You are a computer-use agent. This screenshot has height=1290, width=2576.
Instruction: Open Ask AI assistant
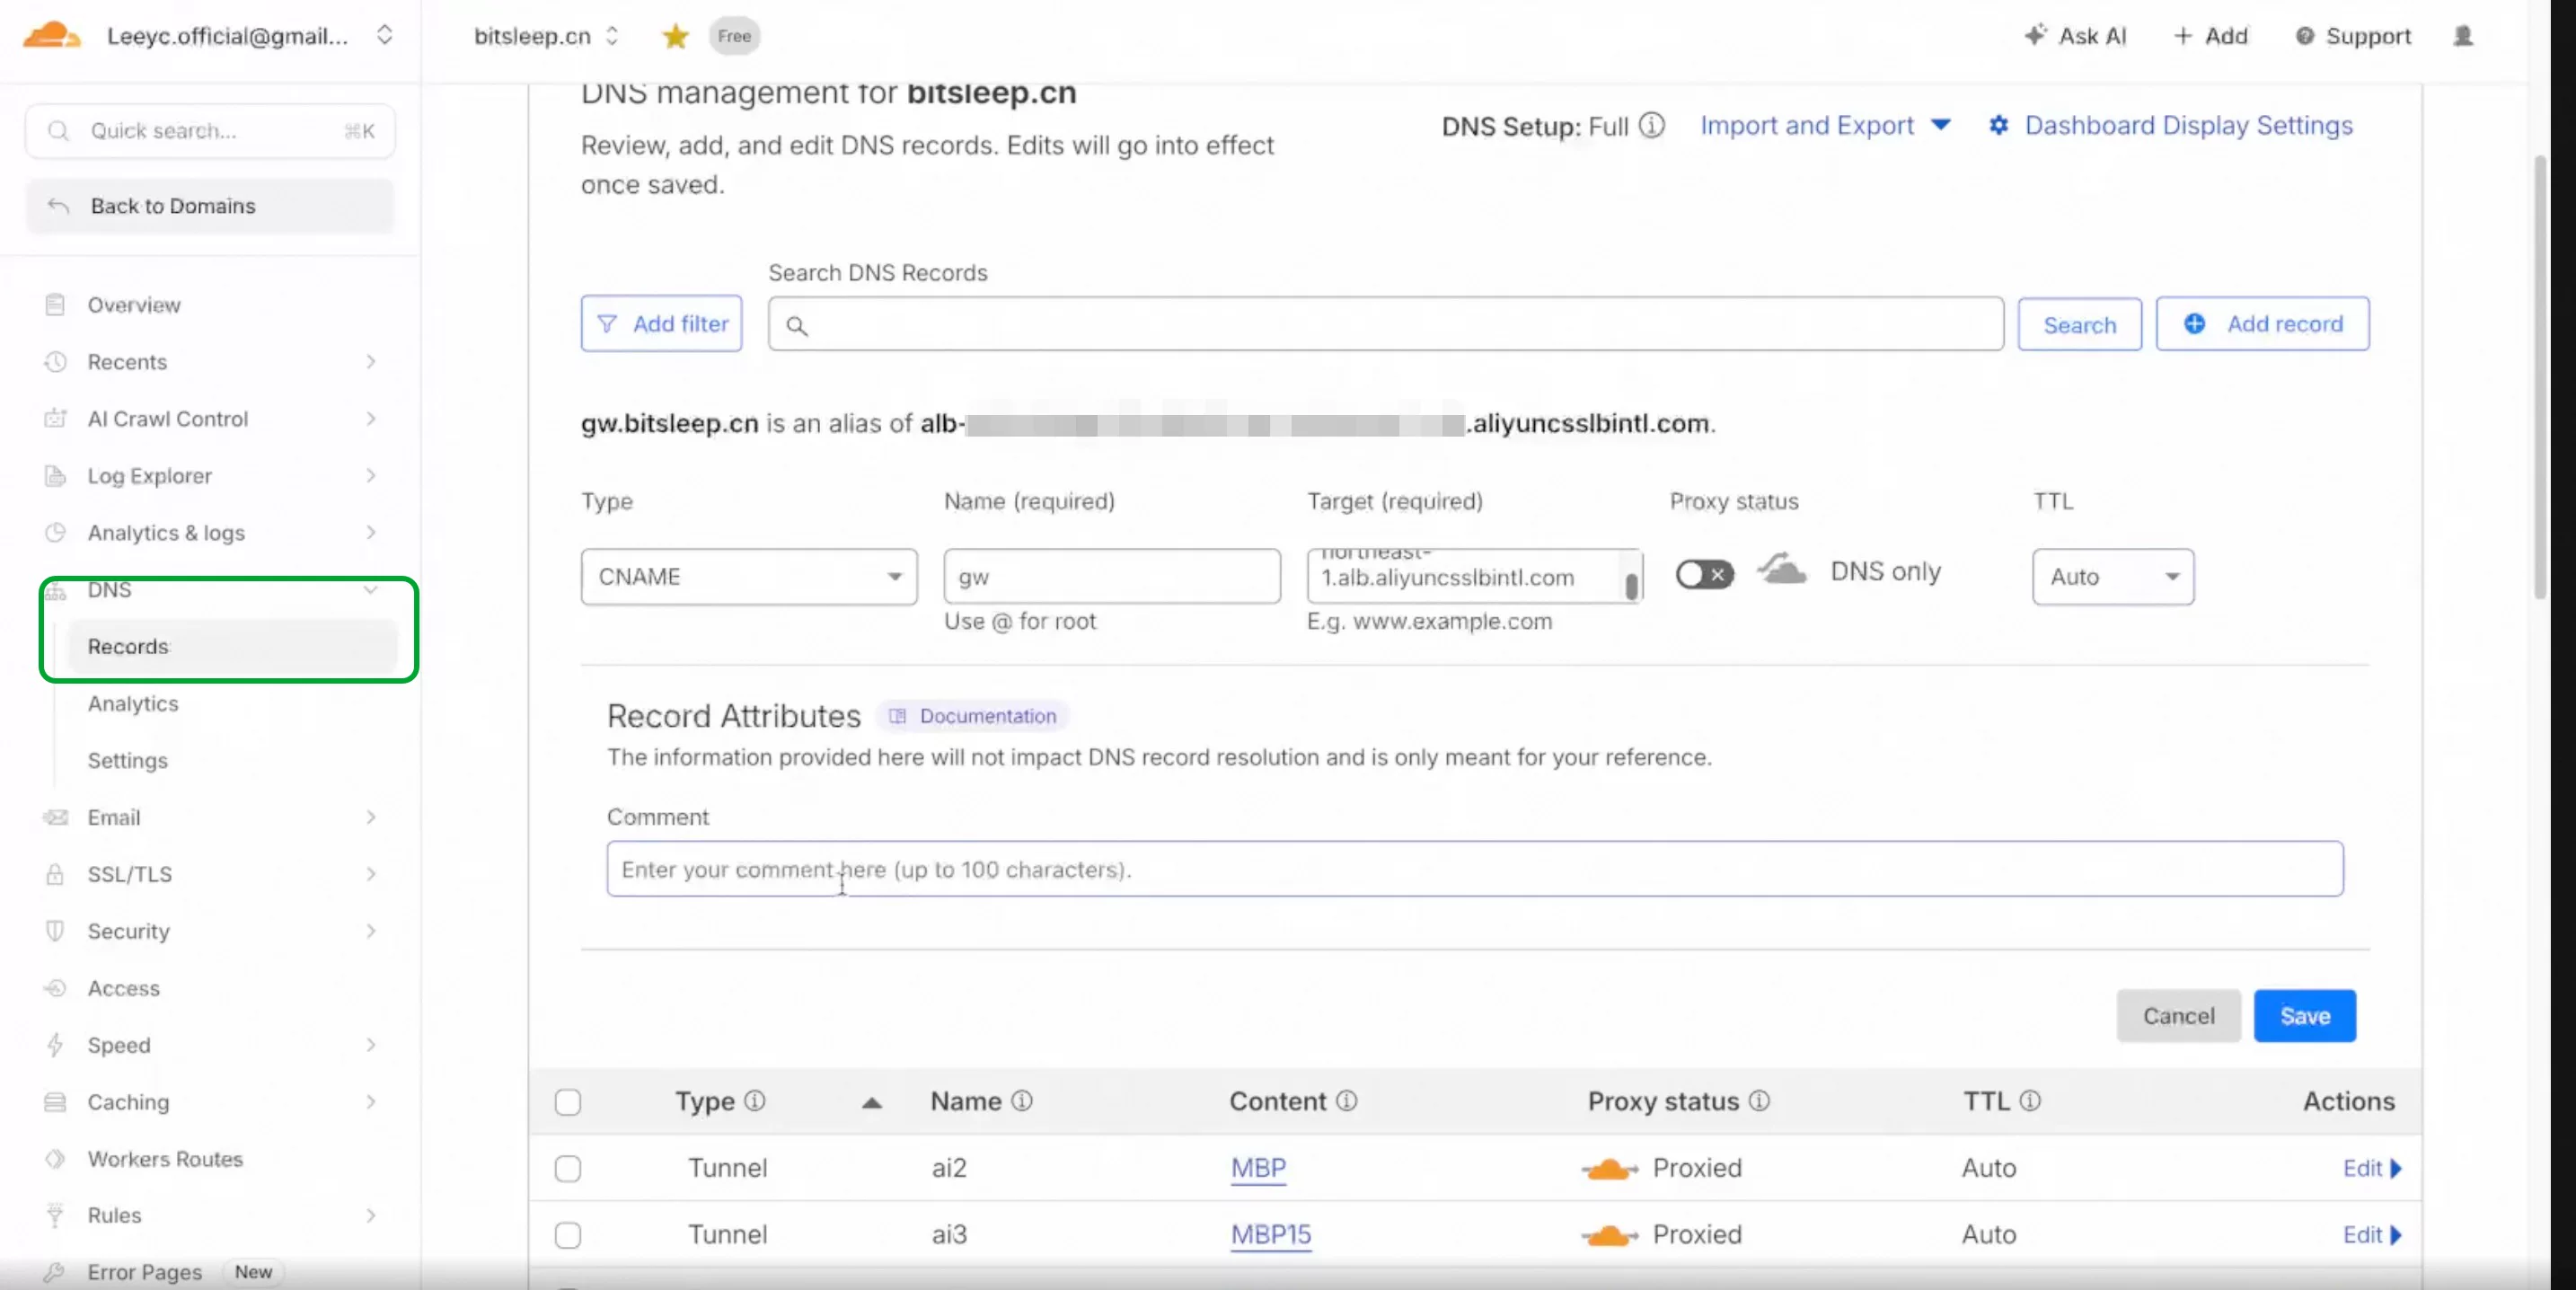coord(2076,36)
